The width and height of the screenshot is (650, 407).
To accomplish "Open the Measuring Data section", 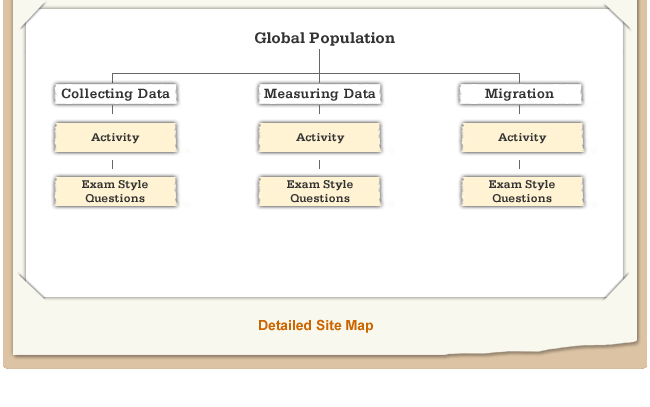I will click(319, 94).
